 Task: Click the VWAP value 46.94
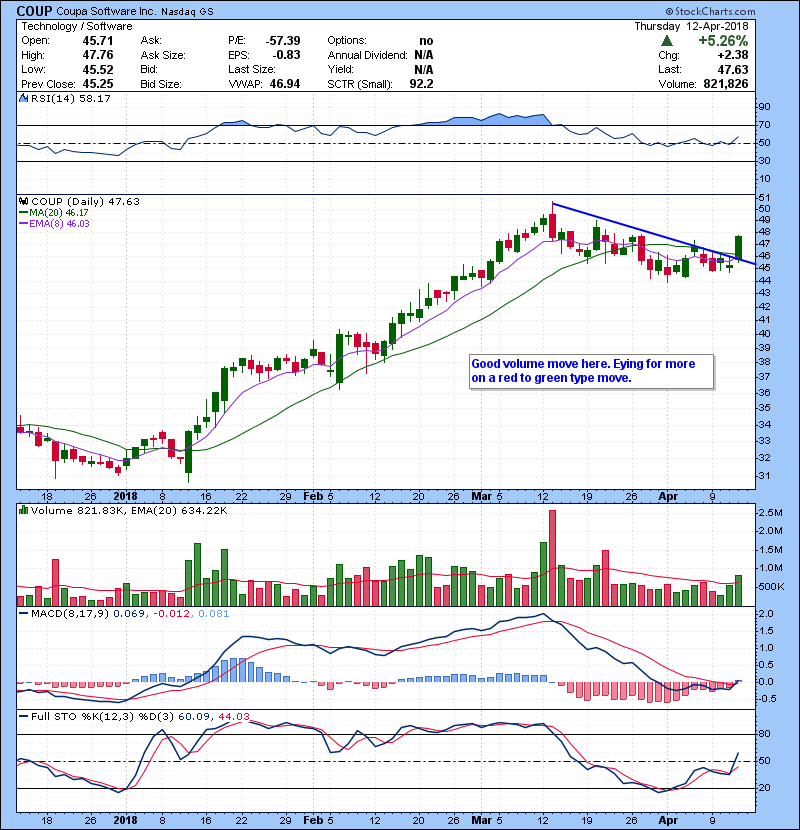285,84
